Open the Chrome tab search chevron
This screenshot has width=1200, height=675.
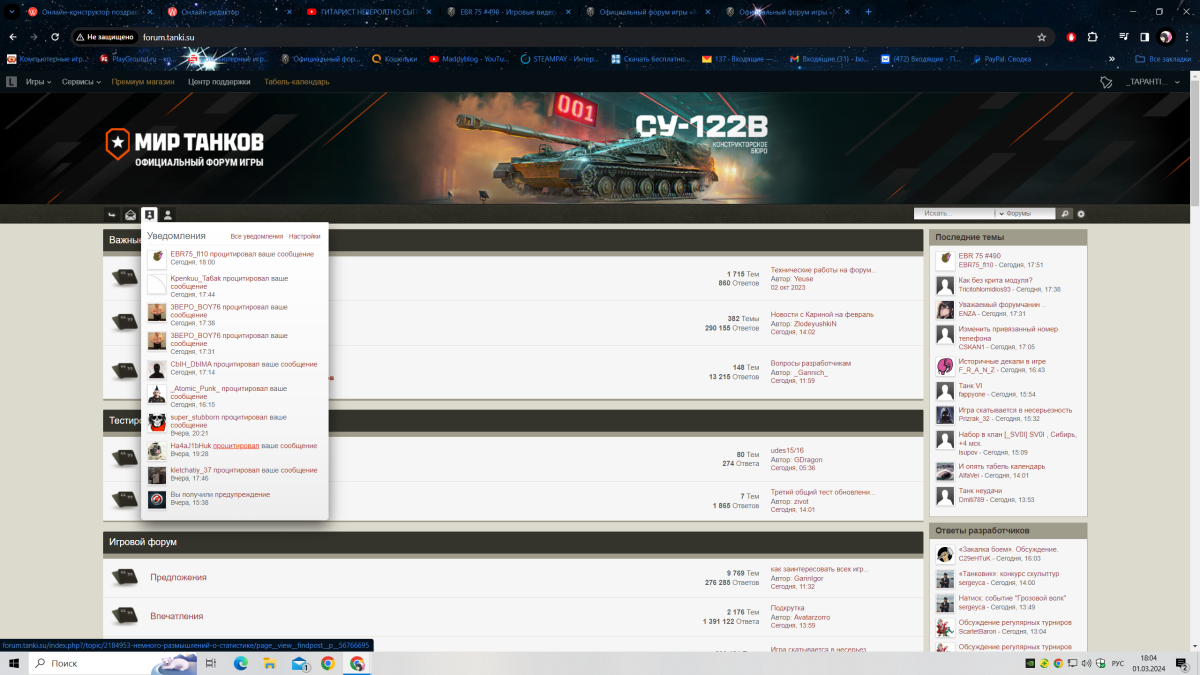13,11
